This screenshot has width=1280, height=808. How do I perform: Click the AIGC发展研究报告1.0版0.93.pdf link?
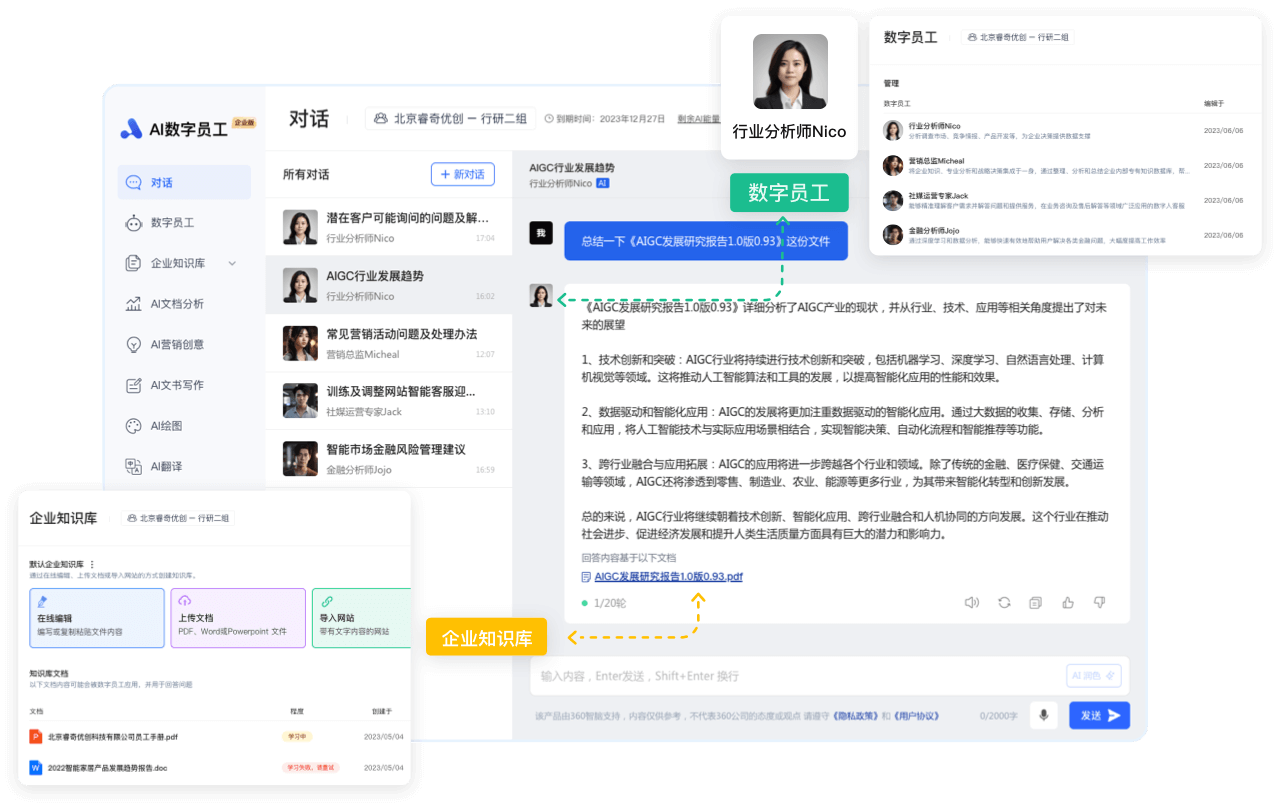(x=668, y=577)
